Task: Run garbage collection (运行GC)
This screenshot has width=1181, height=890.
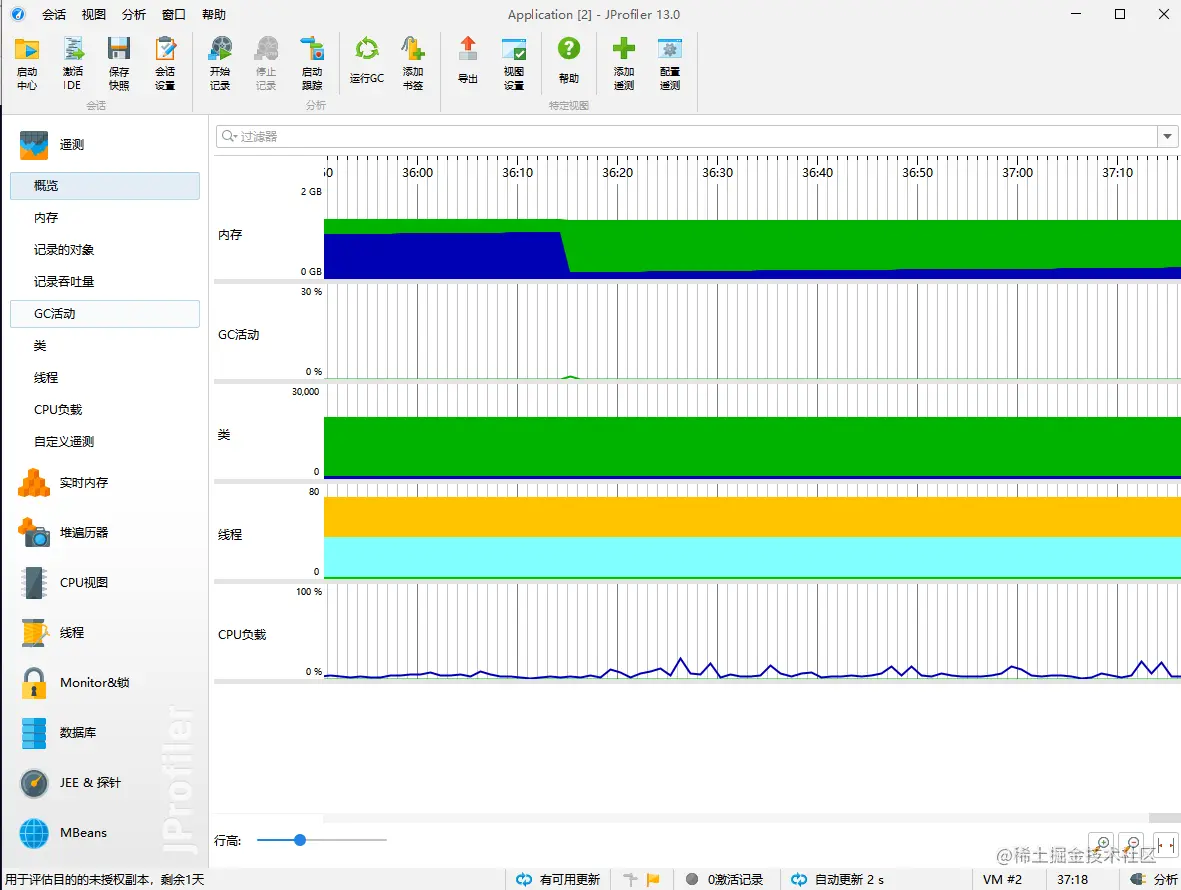Action: click(x=367, y=60)
